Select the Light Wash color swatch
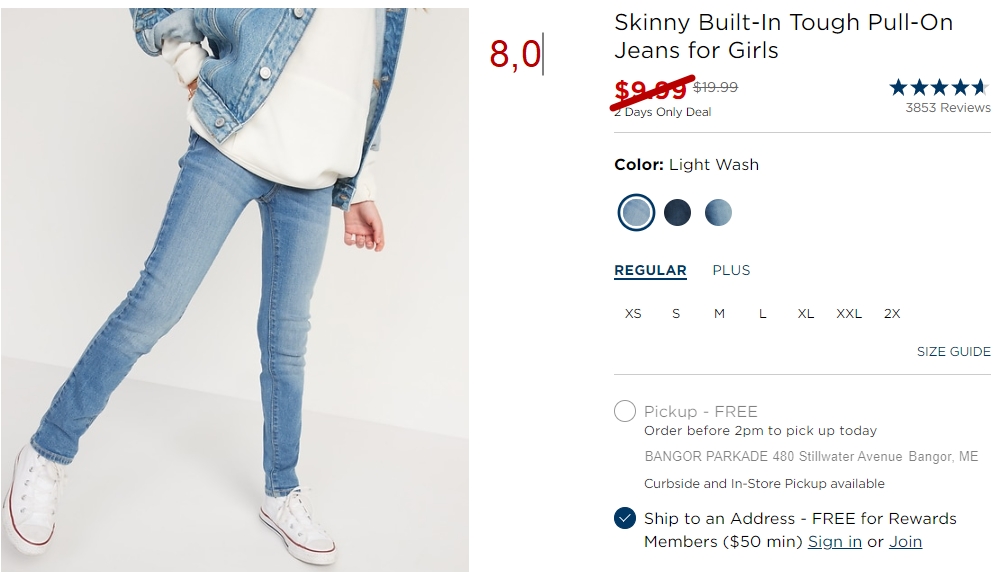Viewport: 1003px width, 572px height. point(636,212)
